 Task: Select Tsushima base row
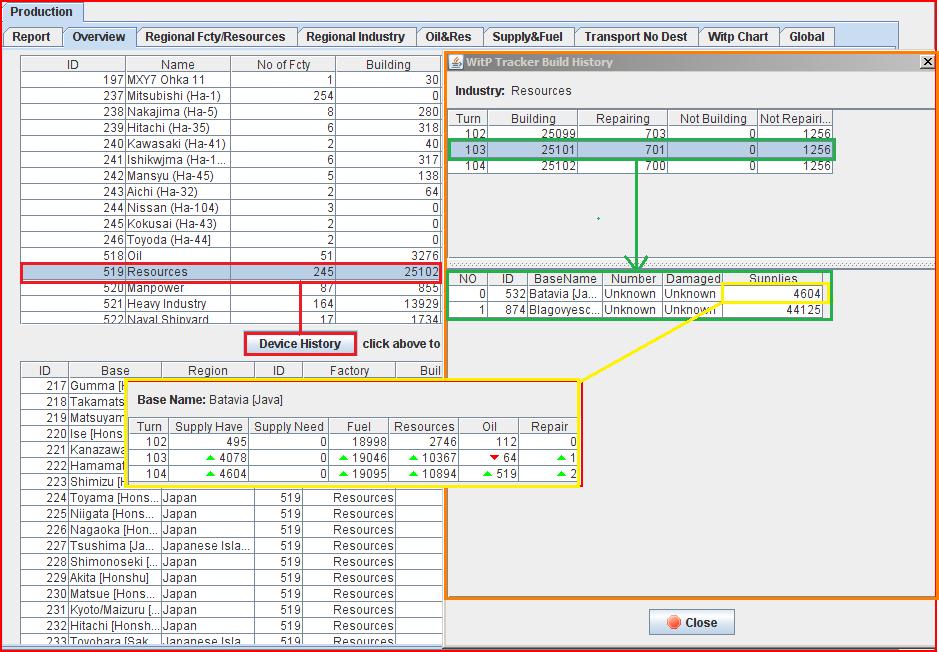coord(231,545)
